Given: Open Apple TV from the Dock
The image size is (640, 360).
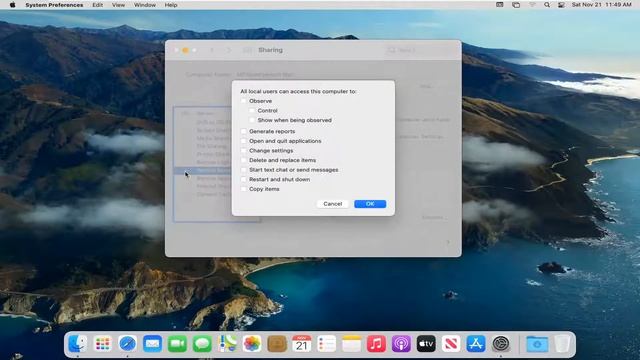Looking at the screenshot, I should click(x=426, y=344).
